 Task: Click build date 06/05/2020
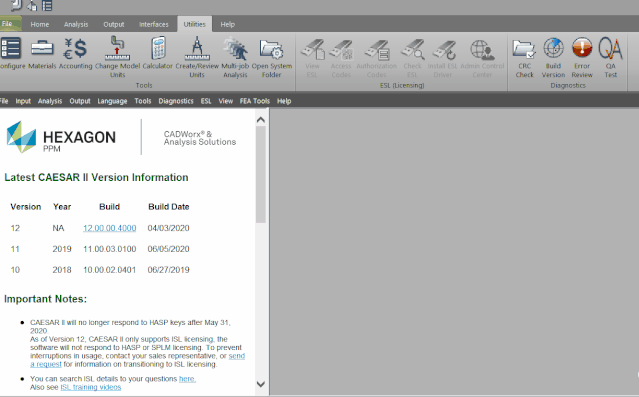[168, 249]
